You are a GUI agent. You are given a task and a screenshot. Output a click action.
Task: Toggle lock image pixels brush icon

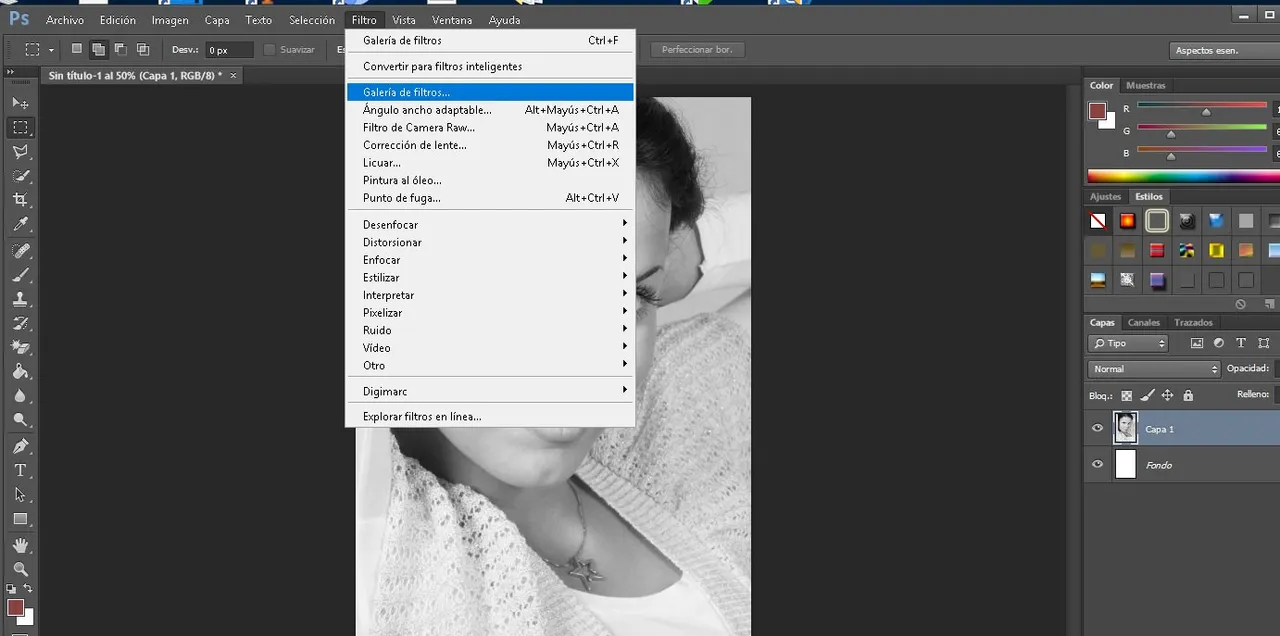pos(1148,395)
